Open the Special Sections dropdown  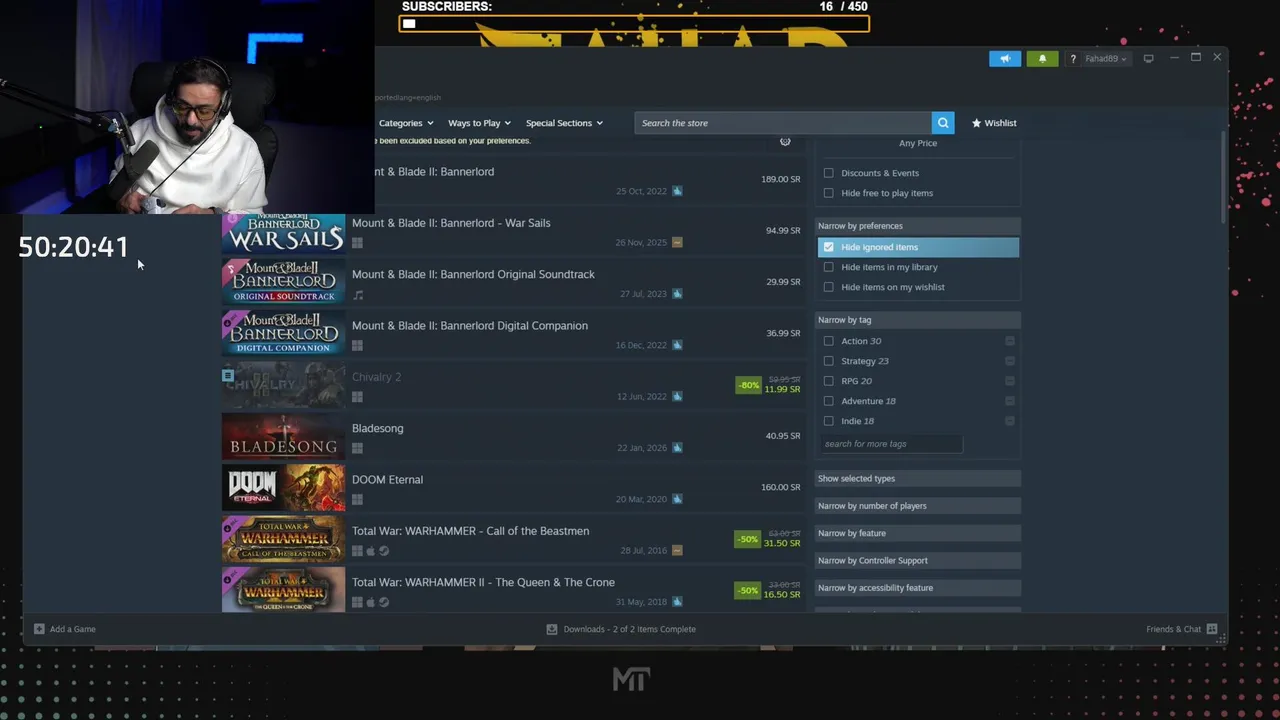(564, 123)
